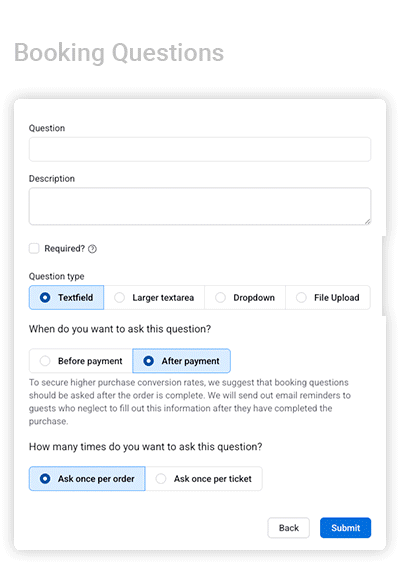Click the Description field label

click(52, 178)
